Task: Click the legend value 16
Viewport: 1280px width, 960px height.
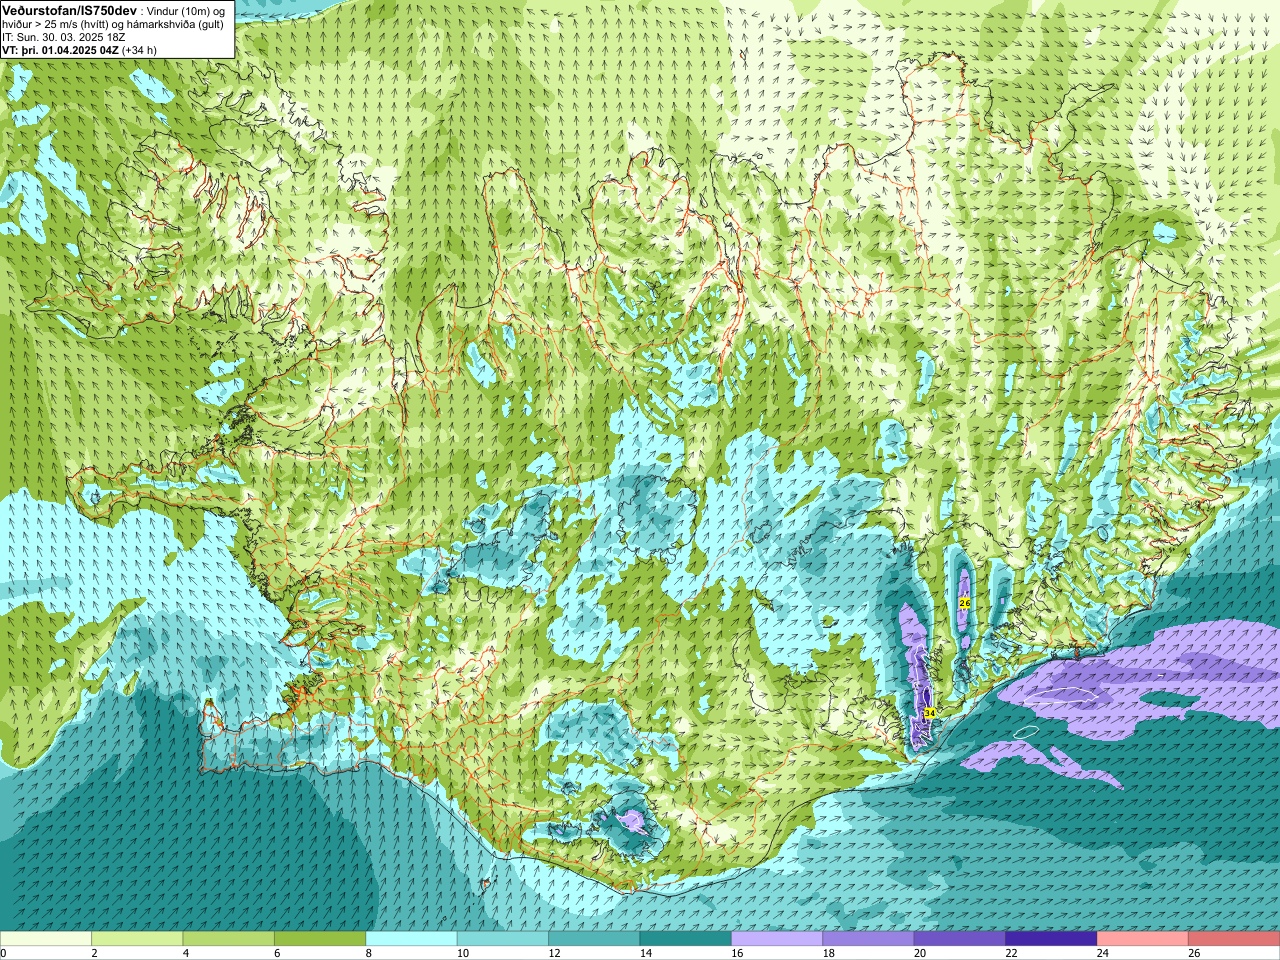Action: coord(737,953)
